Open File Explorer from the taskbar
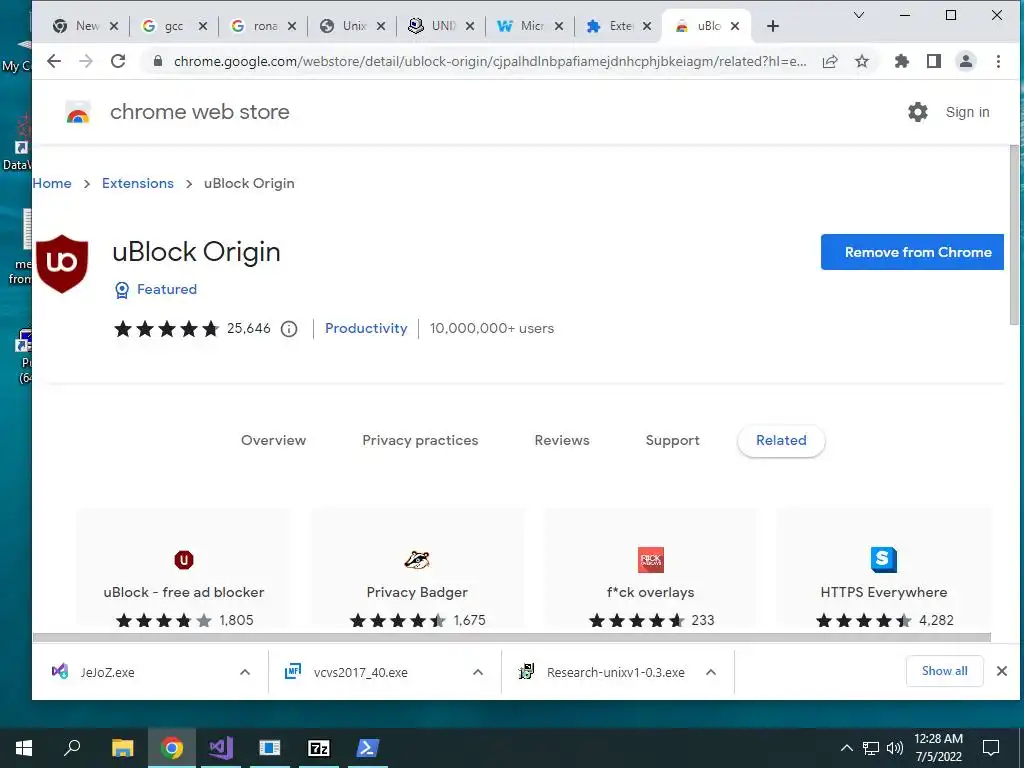This screenshot has width=1024, height=768. (122, 748)
